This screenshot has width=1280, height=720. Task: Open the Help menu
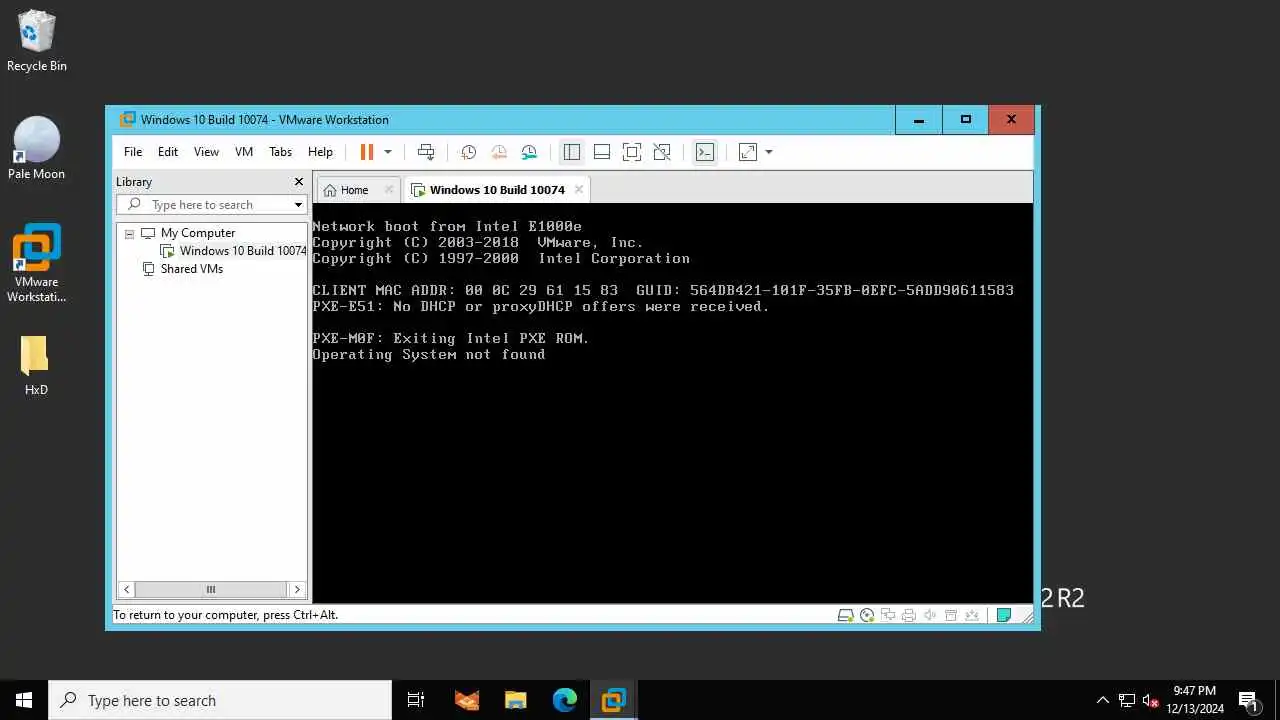[x=320, y=152]
